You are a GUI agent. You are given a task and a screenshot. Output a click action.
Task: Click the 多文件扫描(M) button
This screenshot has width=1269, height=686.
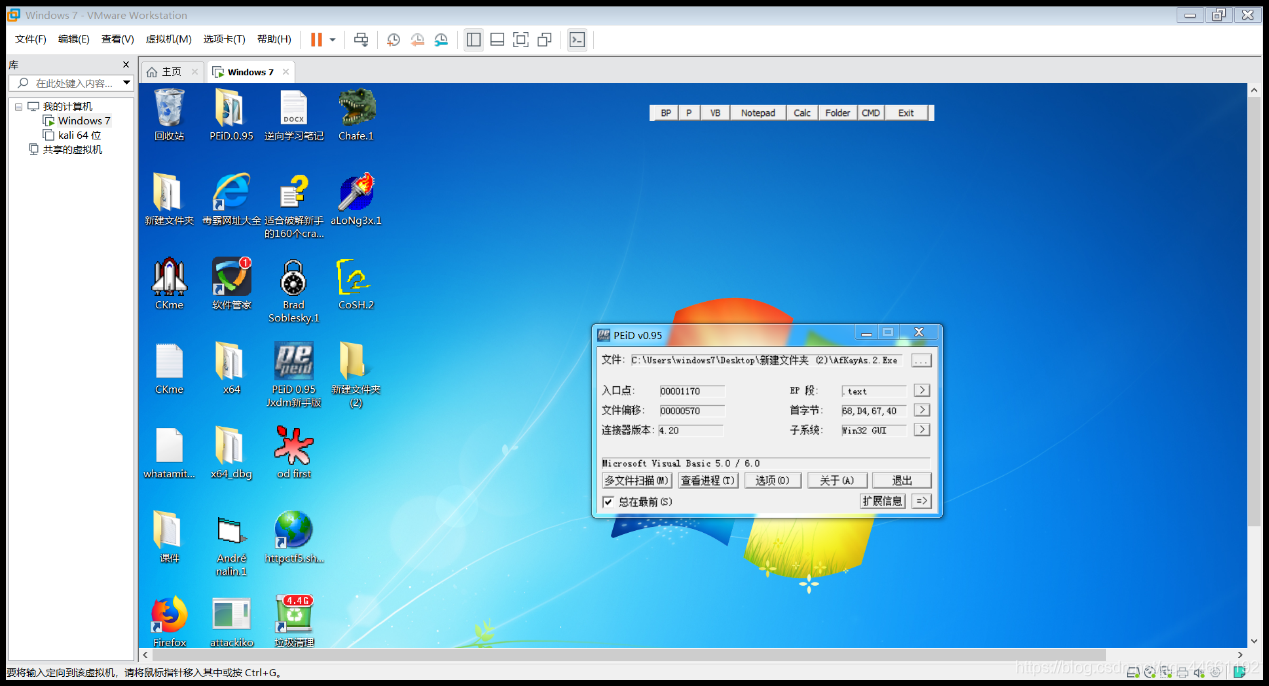point(637,481)
